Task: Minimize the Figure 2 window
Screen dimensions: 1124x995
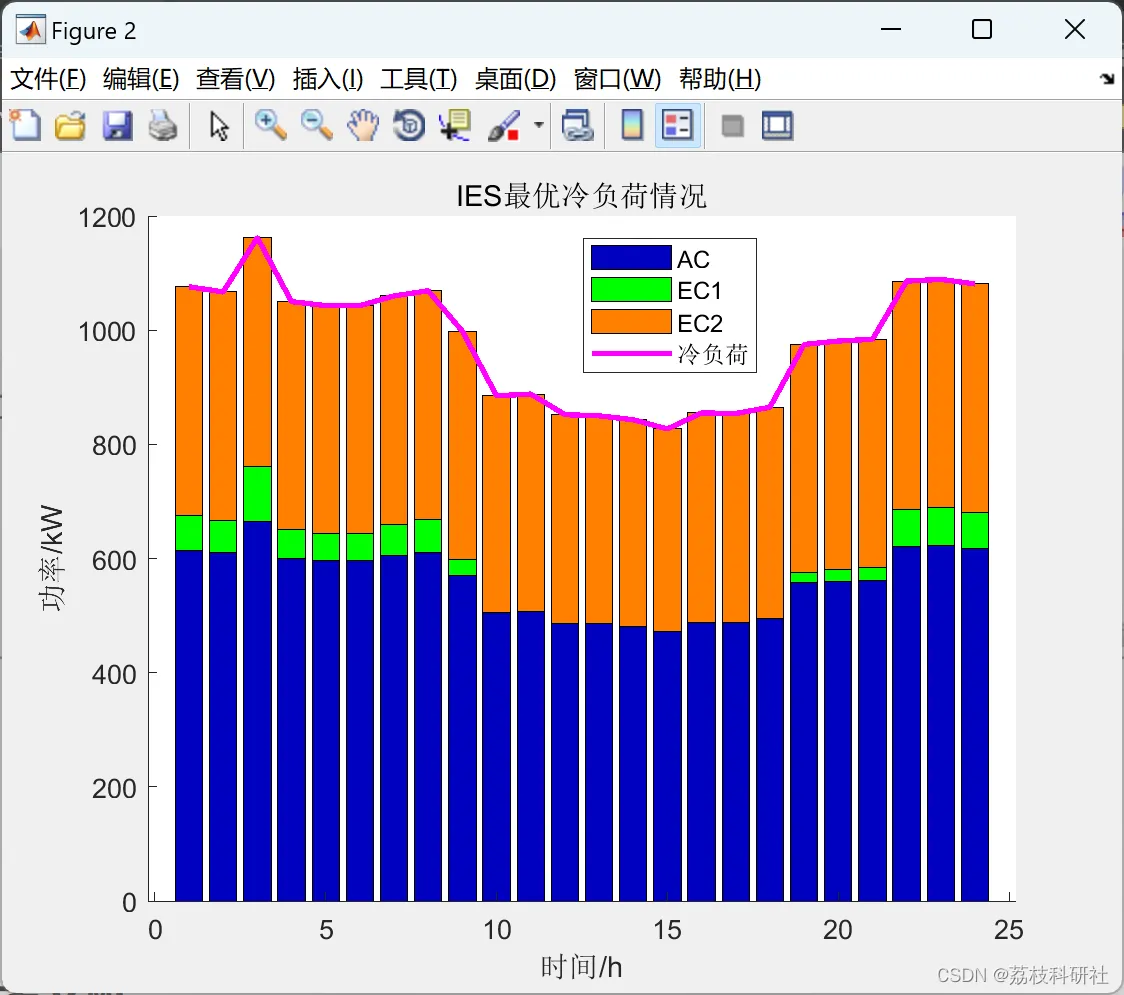Action: (891, 29)
